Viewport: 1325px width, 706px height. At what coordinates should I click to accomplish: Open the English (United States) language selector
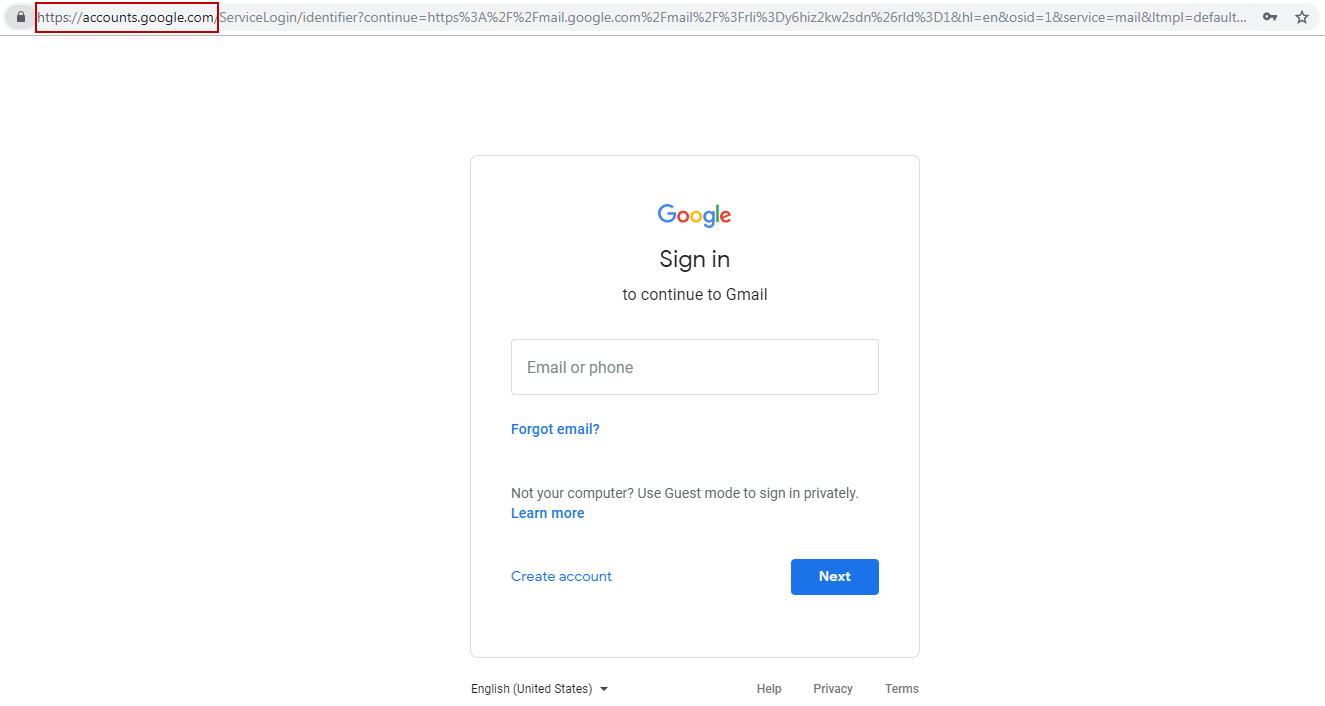(x=532, y=689)
